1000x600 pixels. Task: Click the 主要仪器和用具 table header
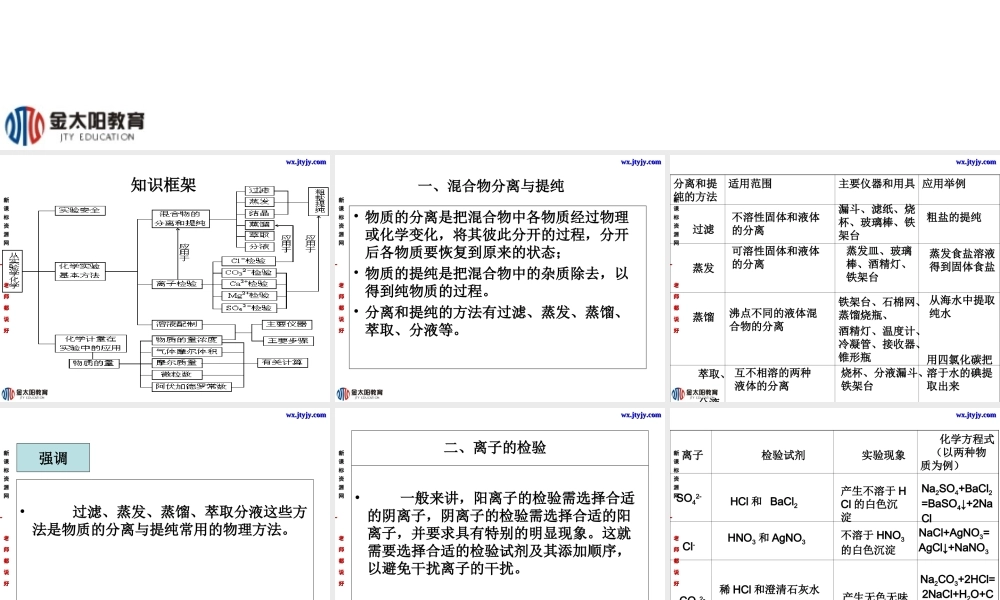click(x=876, y=184)
